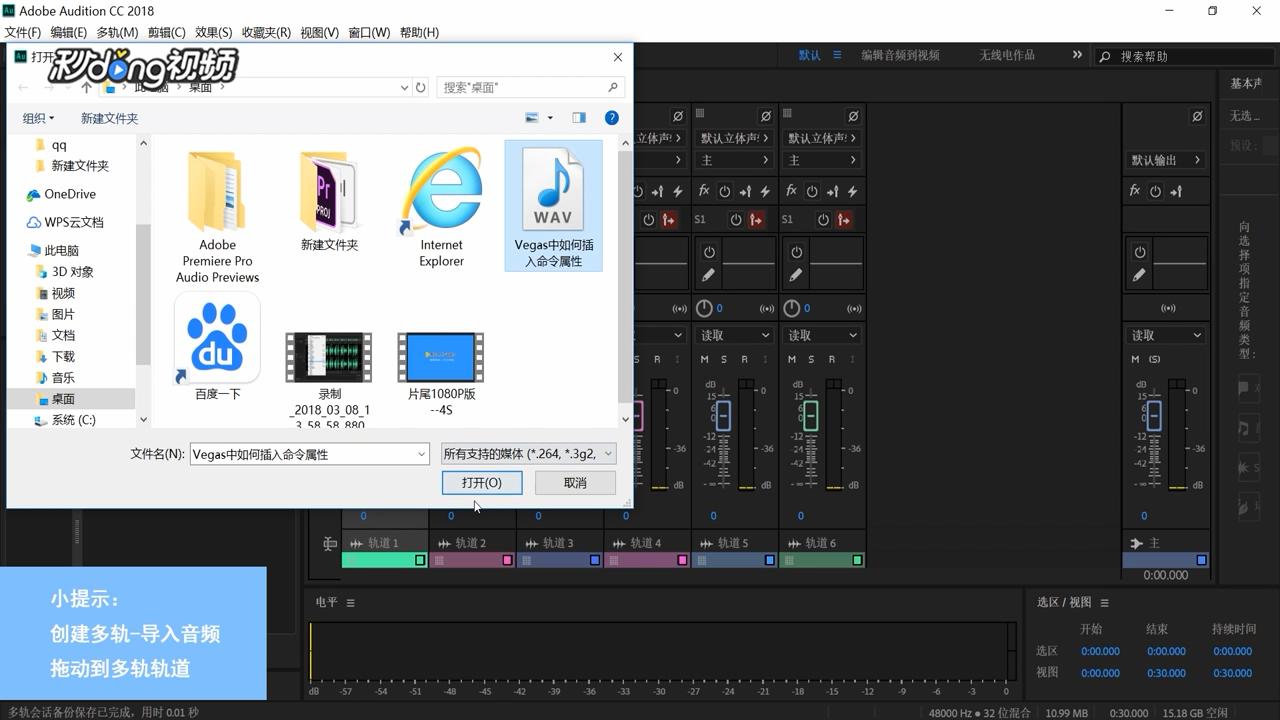Image resolution: width=1280 pixels, height=720 pixels.
Task: Toggle send S1 power on track 5
Action: click(x=736, y=219)
